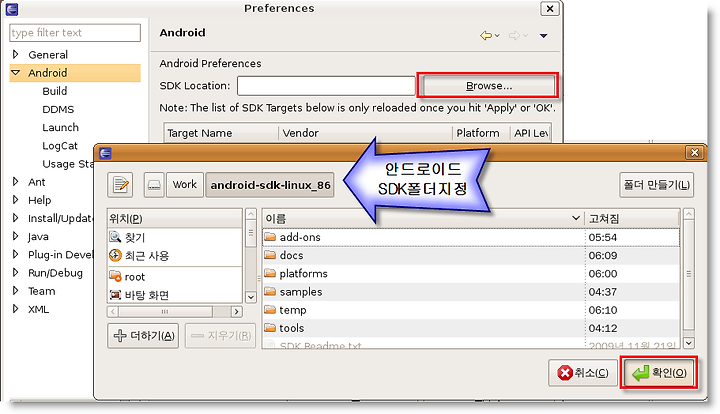Image resolution: width=720 pixels, height=414 pixels.
Task: Click the SDK Location text field
Action: [326, 86]
